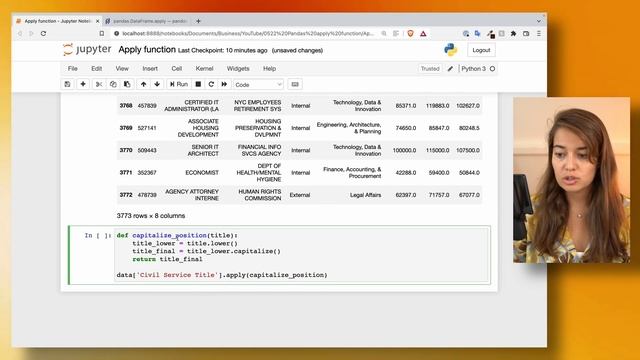Expand the tab search chevron

539,21
